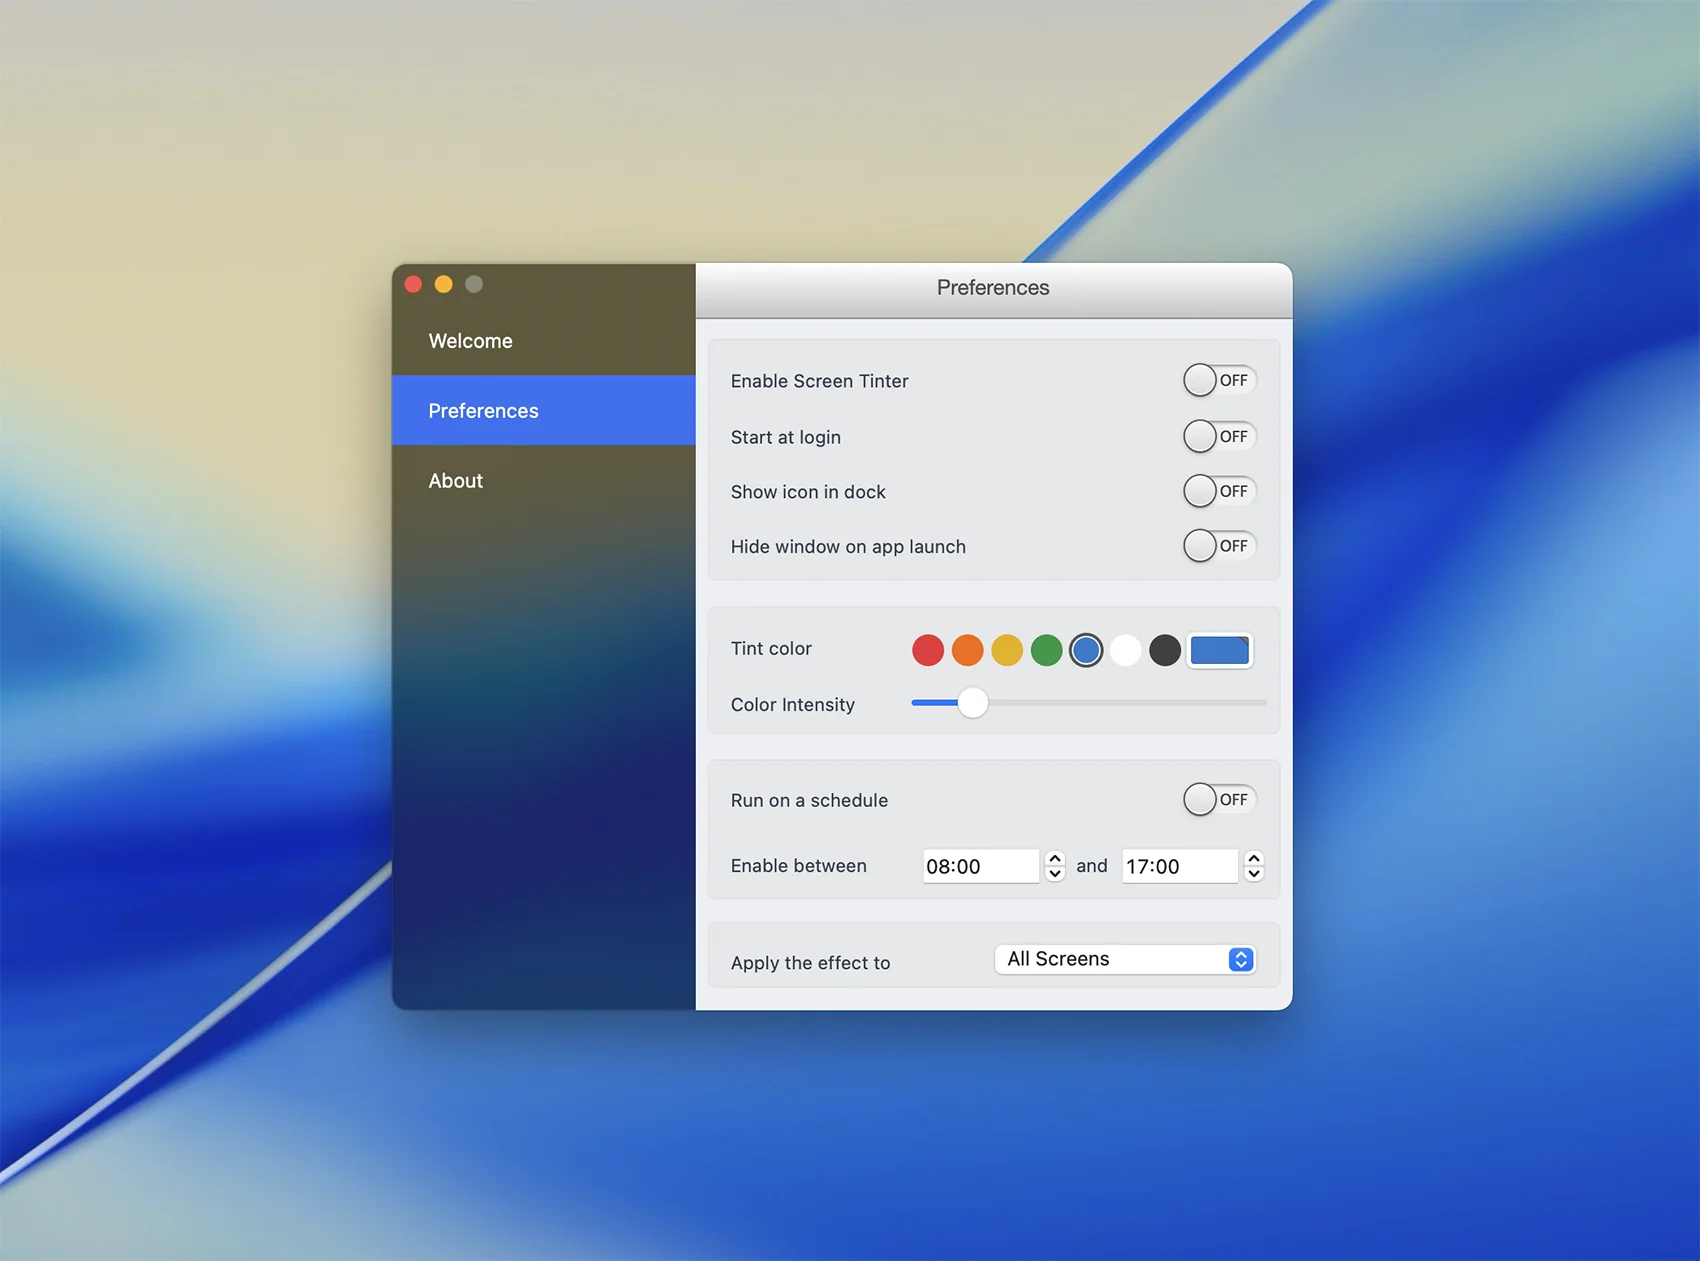This screenshot has width=1700, height=1261.
Task: Click the Color Intensity slider knob
Action: click(x=972, y=703)
